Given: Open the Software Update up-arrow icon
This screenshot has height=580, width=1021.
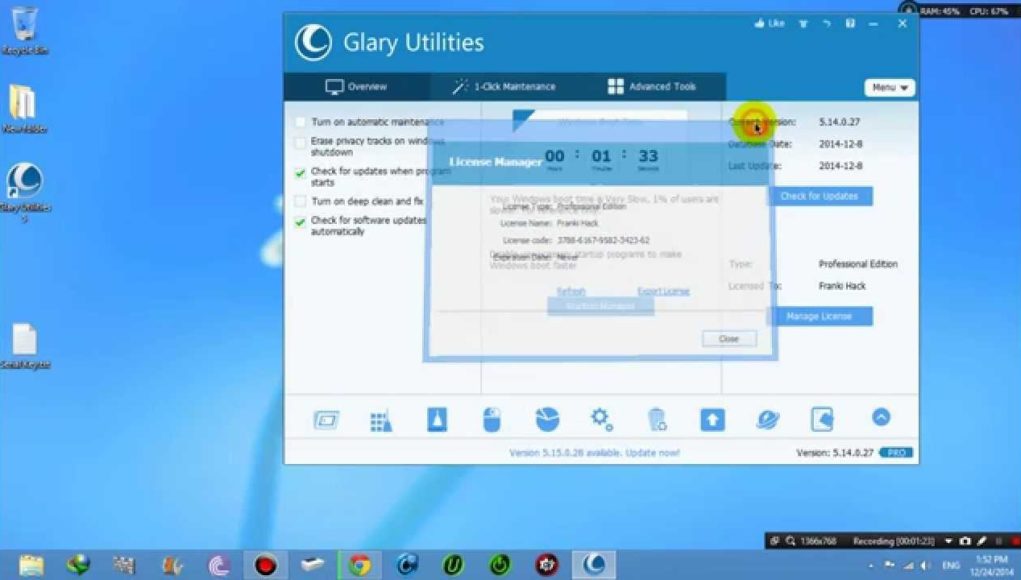Looking at the screenshot, I should coord(712,420).
